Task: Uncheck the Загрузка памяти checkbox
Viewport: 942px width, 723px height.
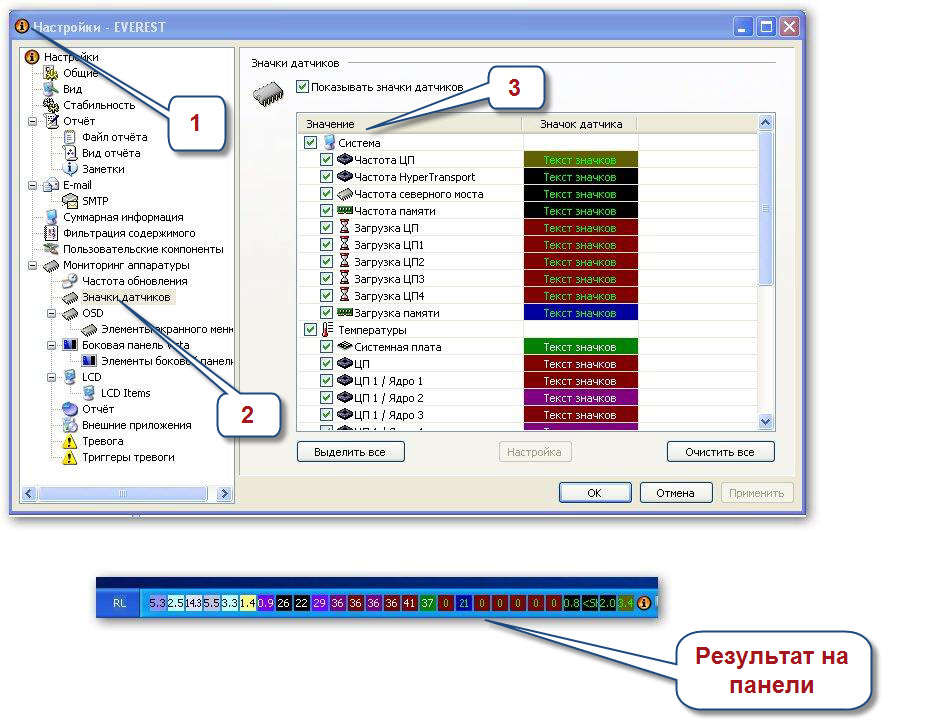Action: point(326,313)
